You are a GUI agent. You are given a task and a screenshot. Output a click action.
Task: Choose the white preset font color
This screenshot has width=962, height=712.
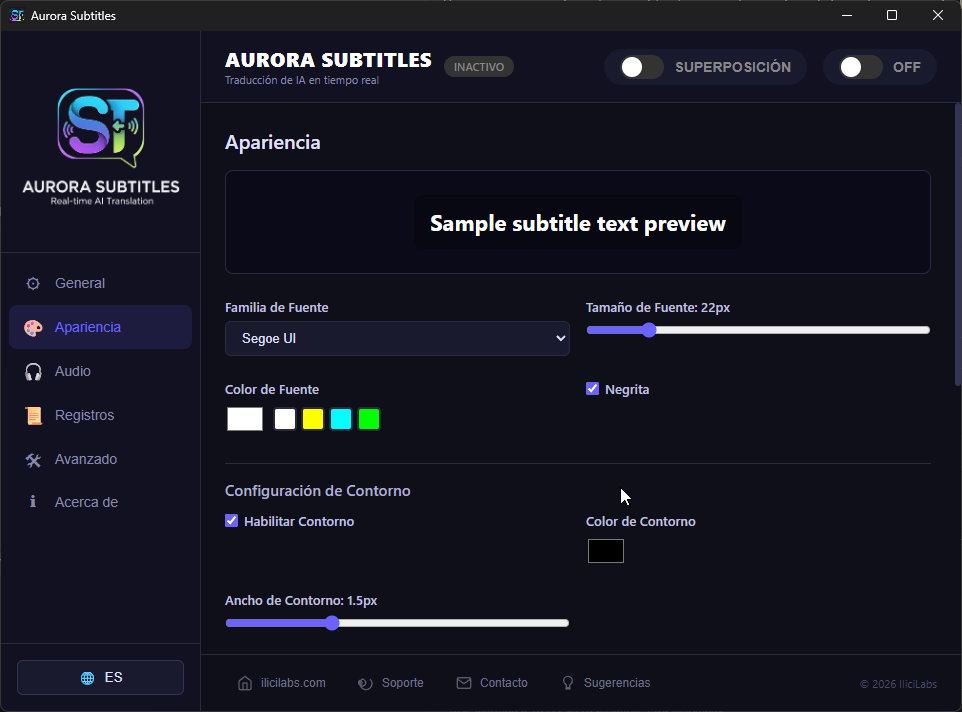[x=285, y=419]
